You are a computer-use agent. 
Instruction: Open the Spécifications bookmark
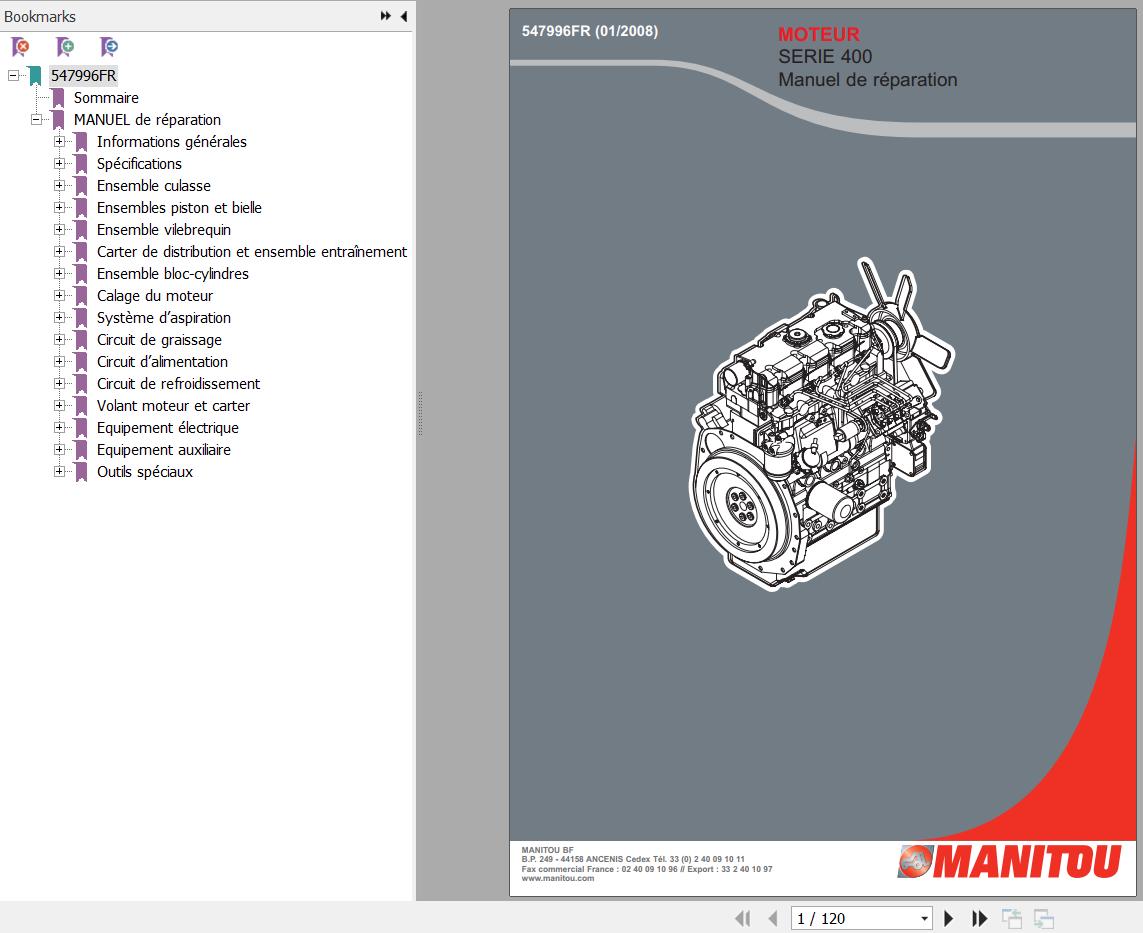tap(139, 164)
